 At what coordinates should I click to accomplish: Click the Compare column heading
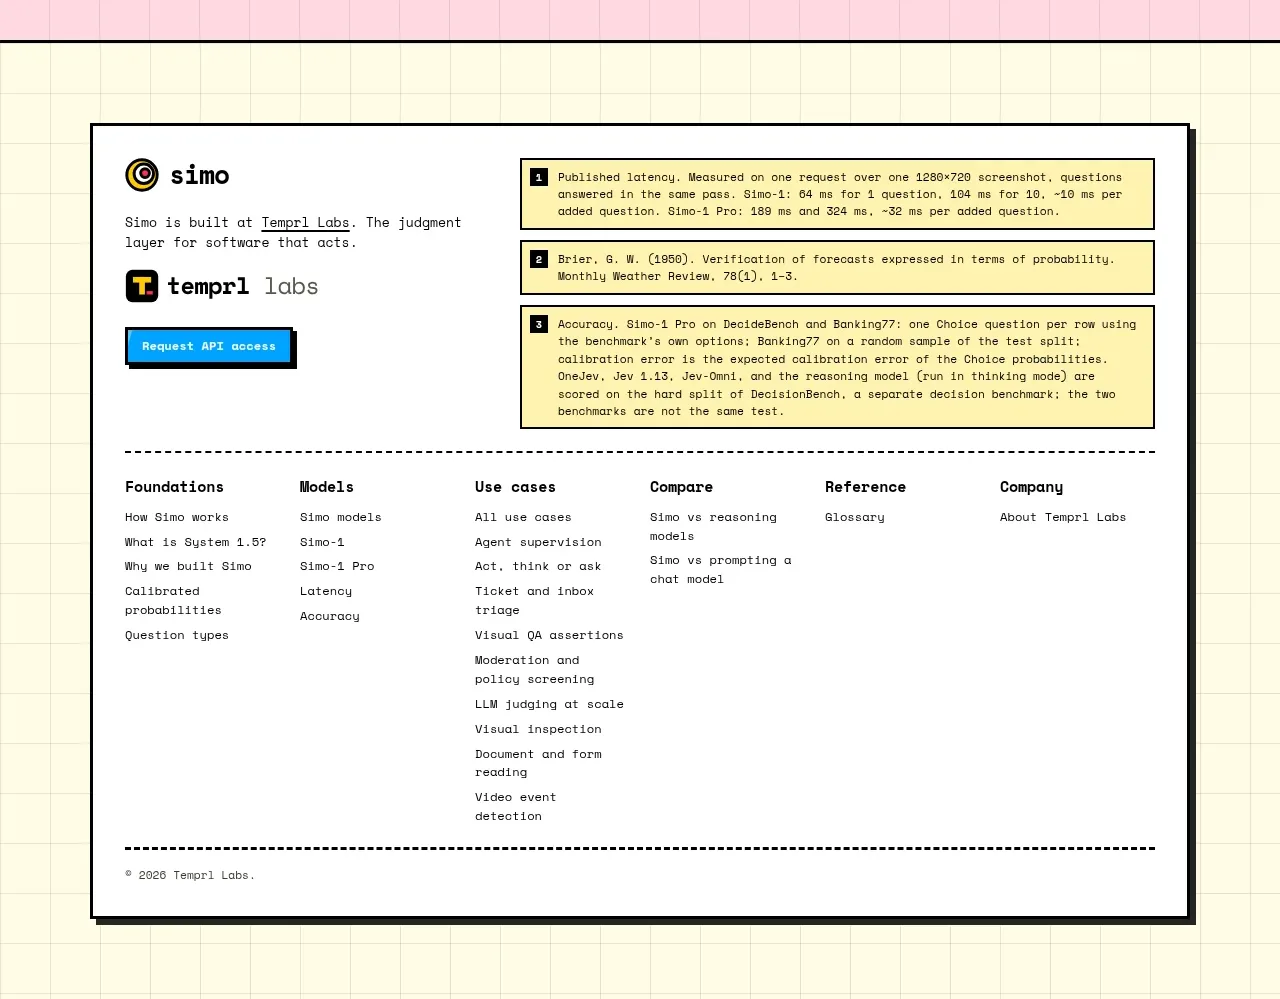pyautogui.click(x=681, y=487)
